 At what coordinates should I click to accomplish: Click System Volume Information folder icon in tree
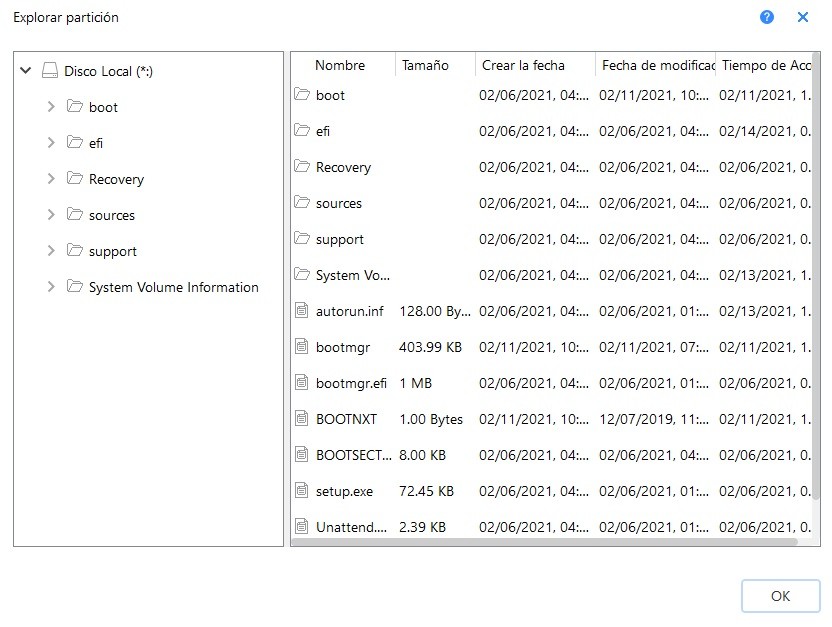75,287
